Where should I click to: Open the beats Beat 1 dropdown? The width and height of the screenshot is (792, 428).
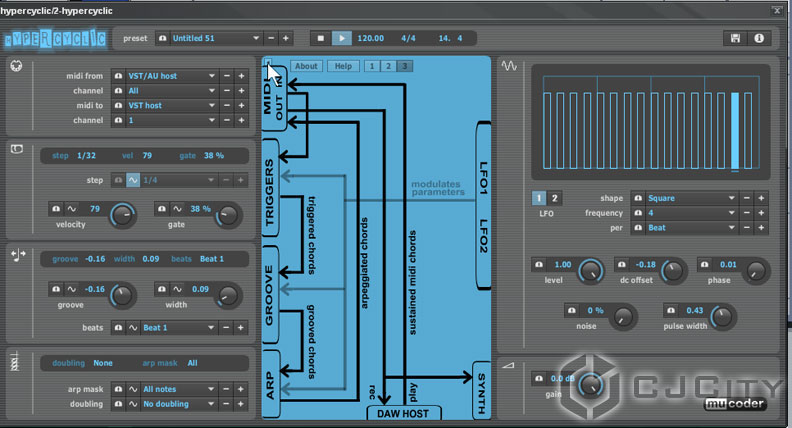(179, 327)
